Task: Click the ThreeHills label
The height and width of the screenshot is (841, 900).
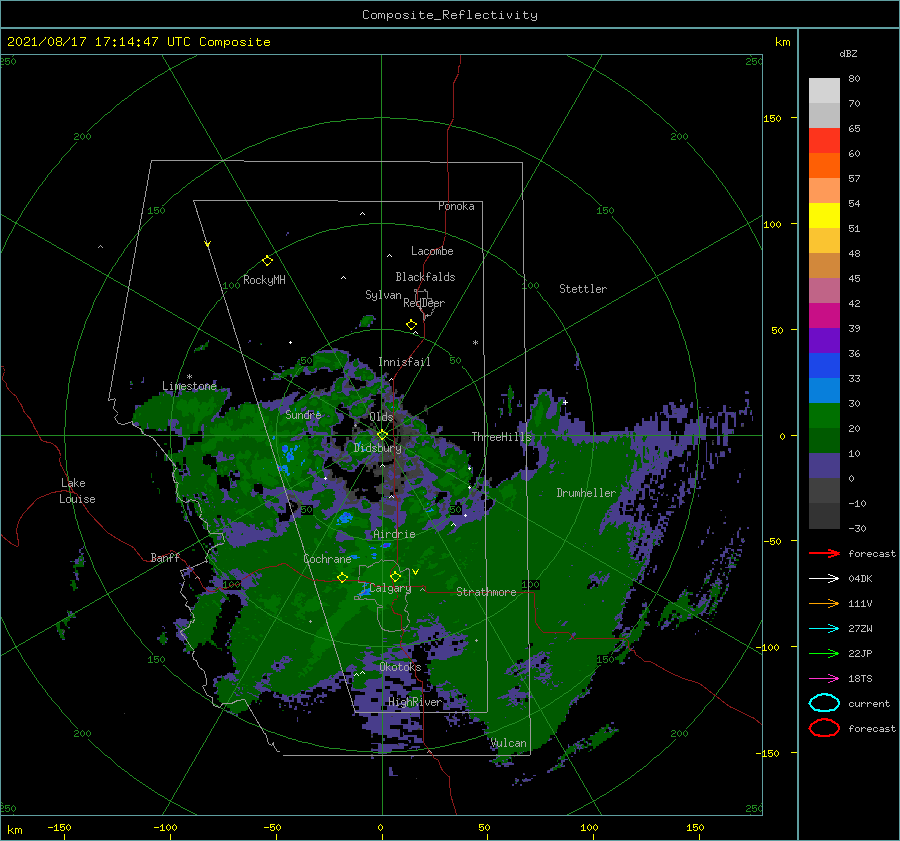Action: click(501, 437)
